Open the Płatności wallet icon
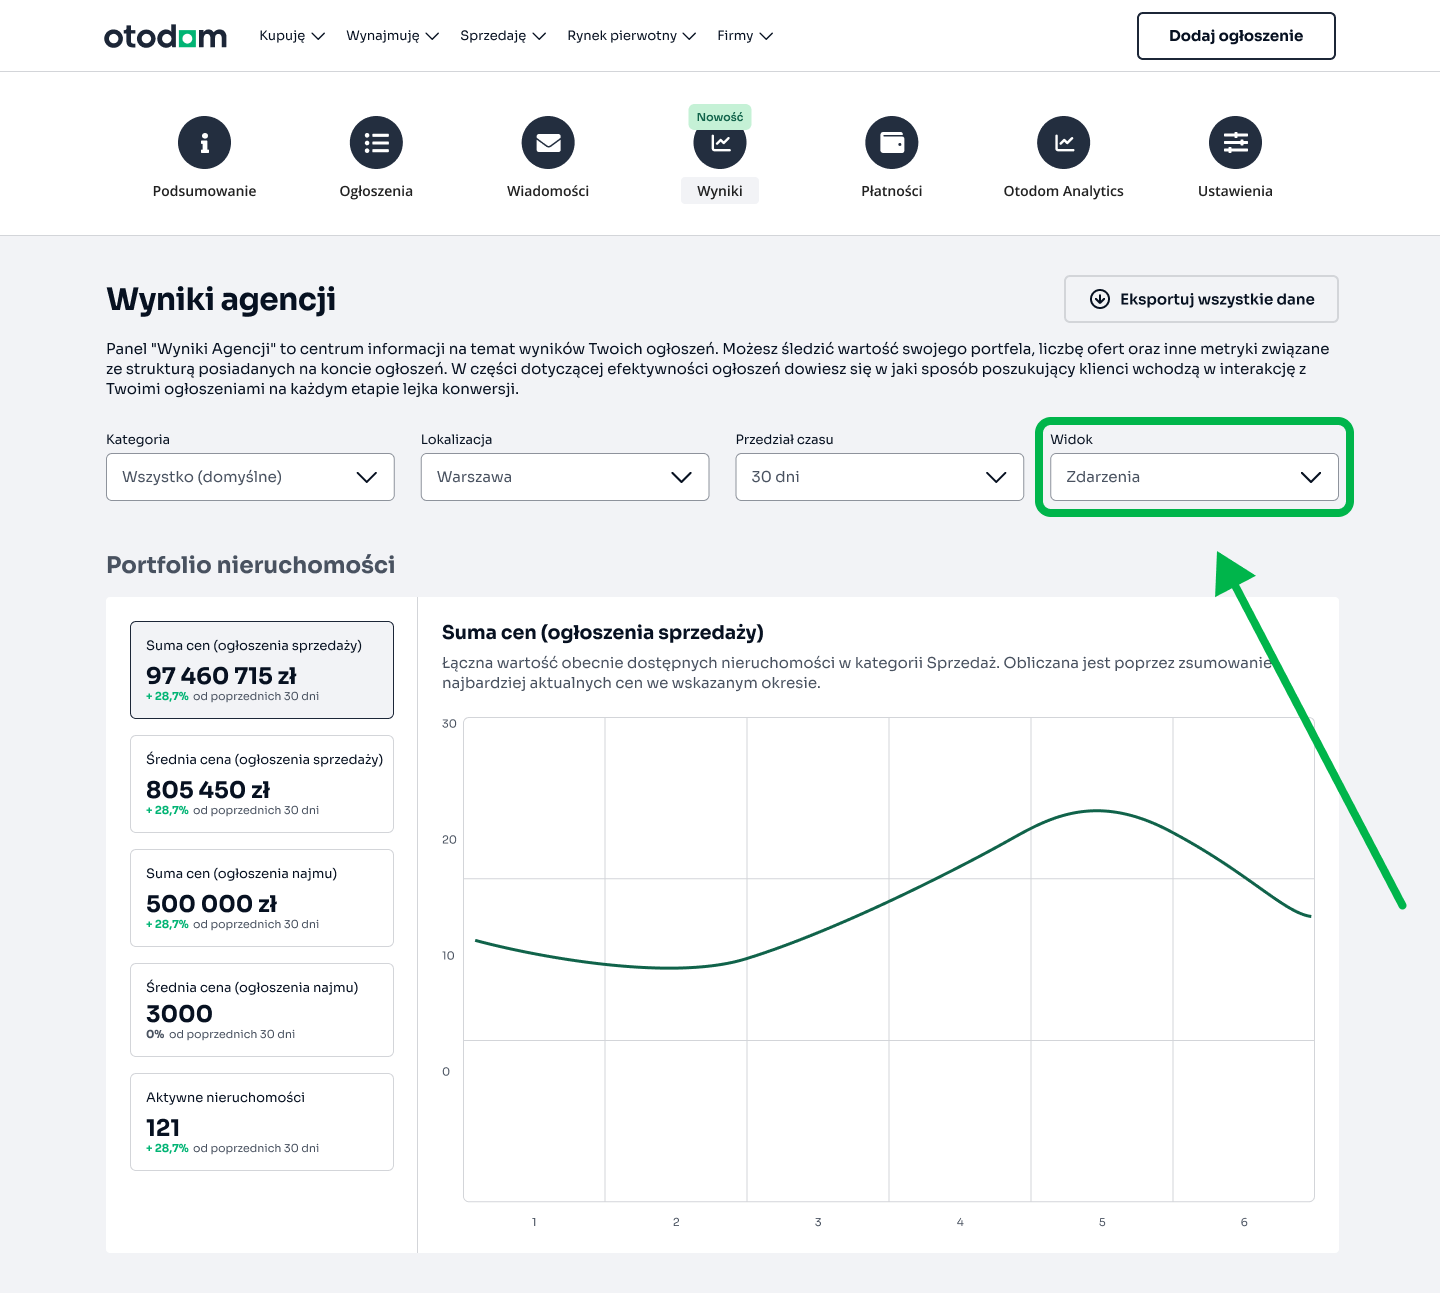The width and height of the screenshot is (1440, 1293). tap(892, 142)
